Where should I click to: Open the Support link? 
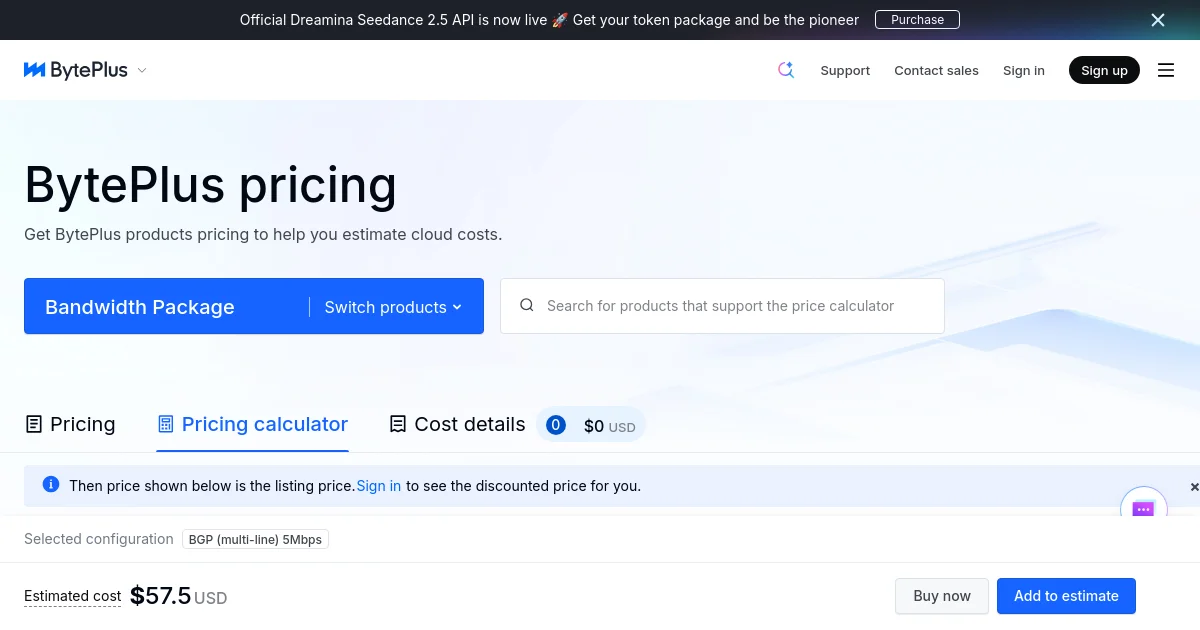point(845,70)
